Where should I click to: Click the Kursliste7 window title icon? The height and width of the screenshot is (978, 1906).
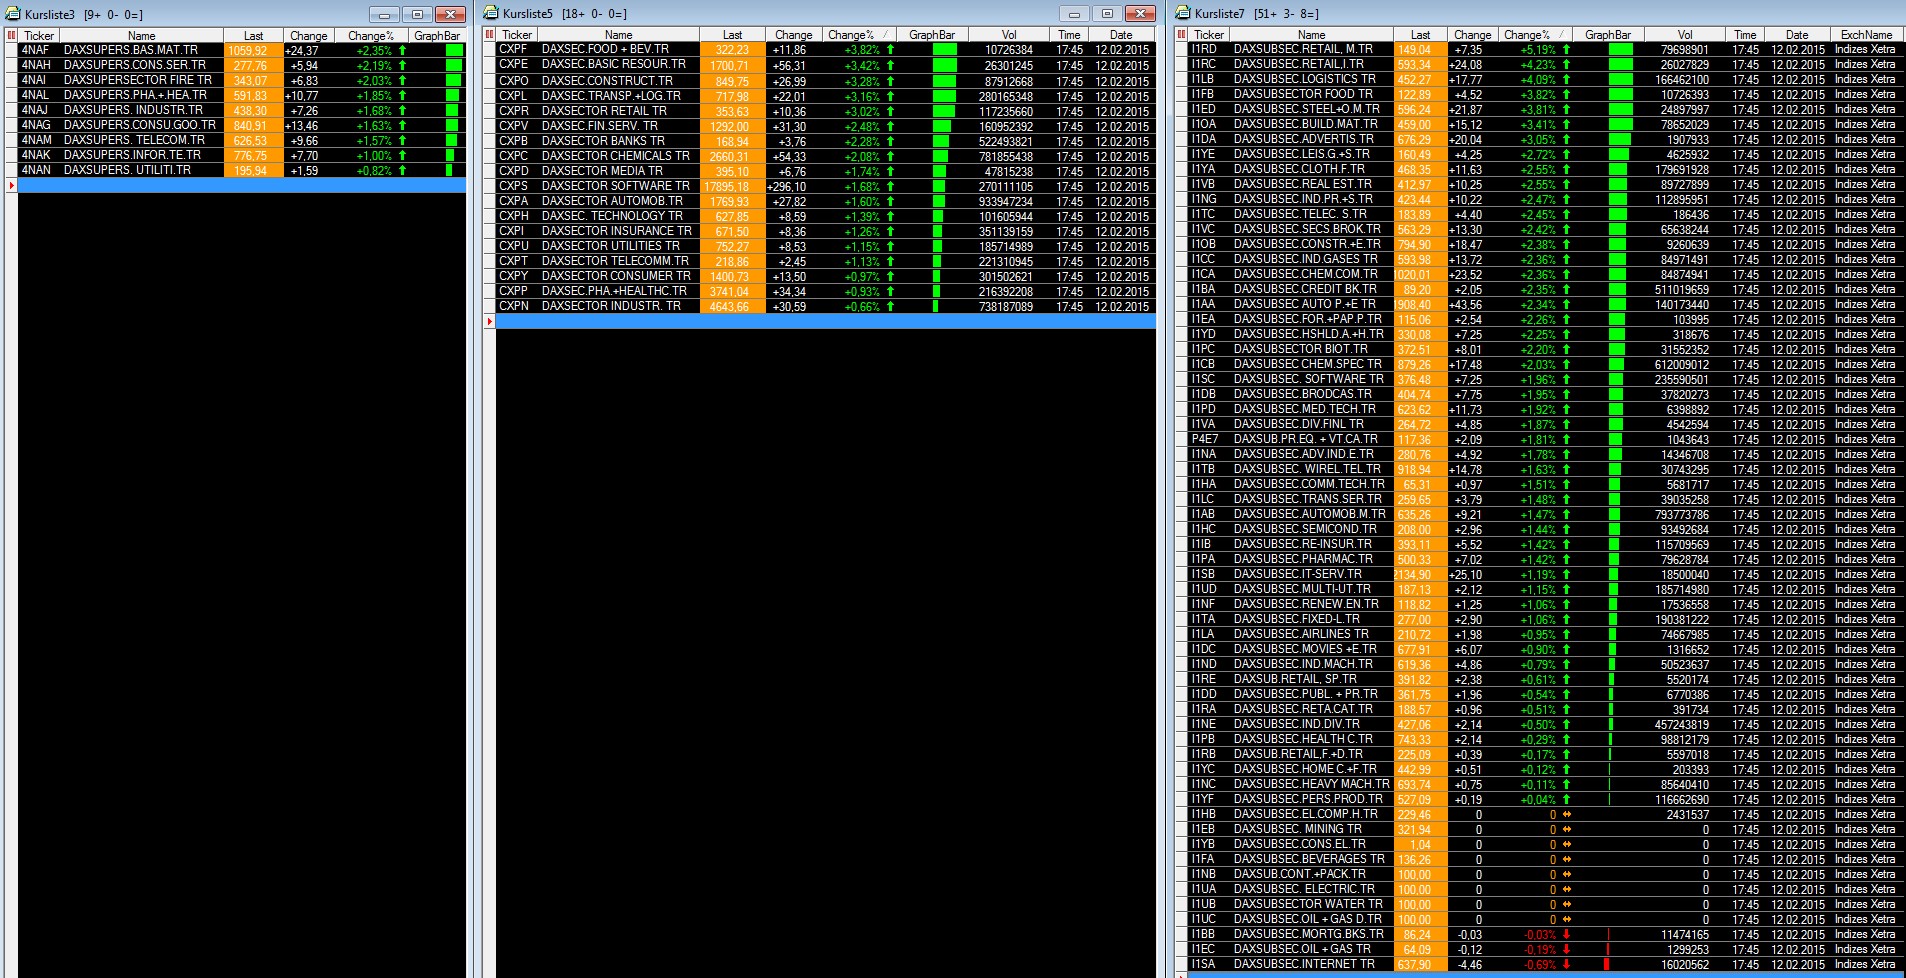(1184, 13)
